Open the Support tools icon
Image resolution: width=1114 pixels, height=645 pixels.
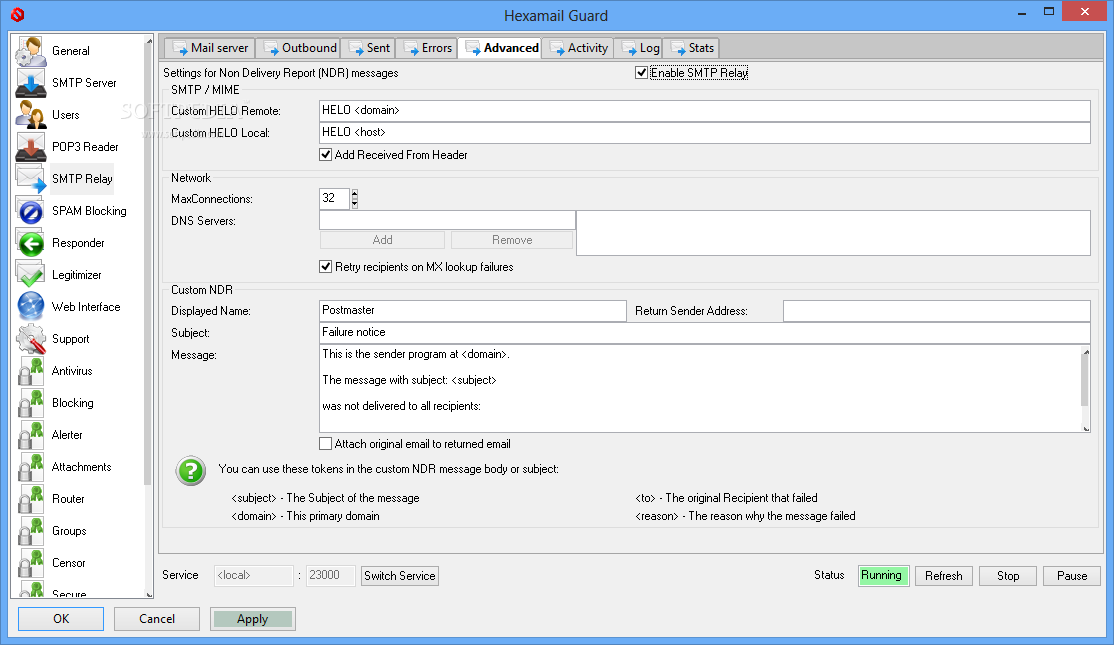pos(31,339)
